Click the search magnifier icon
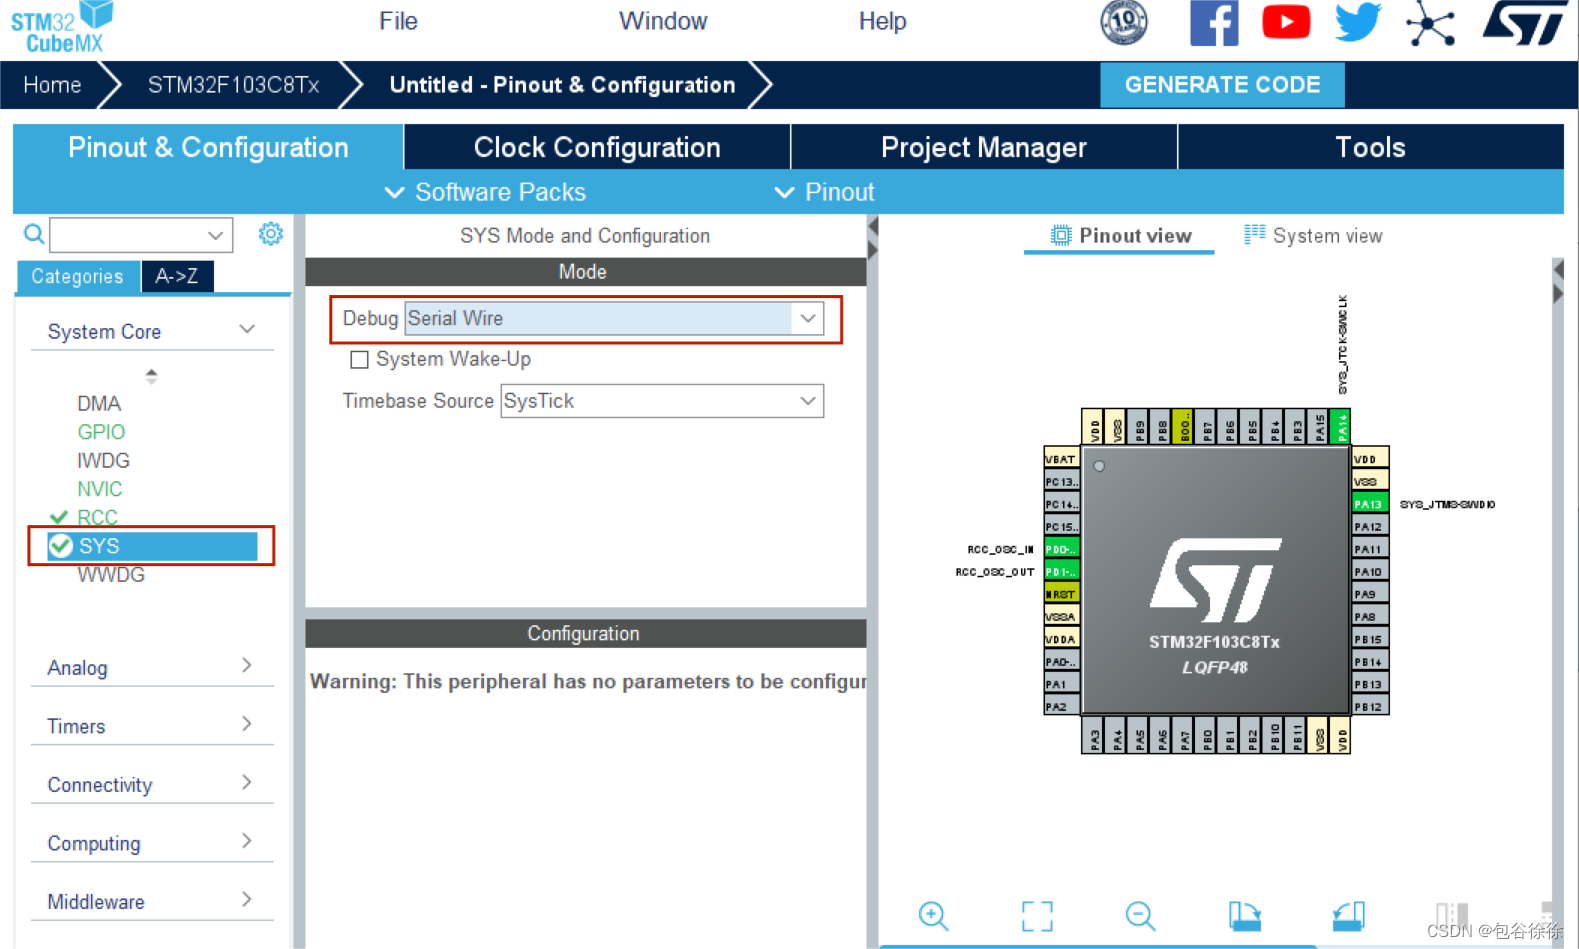Image resolution: width=1579 pixels, height=949 pixels. 34,234
